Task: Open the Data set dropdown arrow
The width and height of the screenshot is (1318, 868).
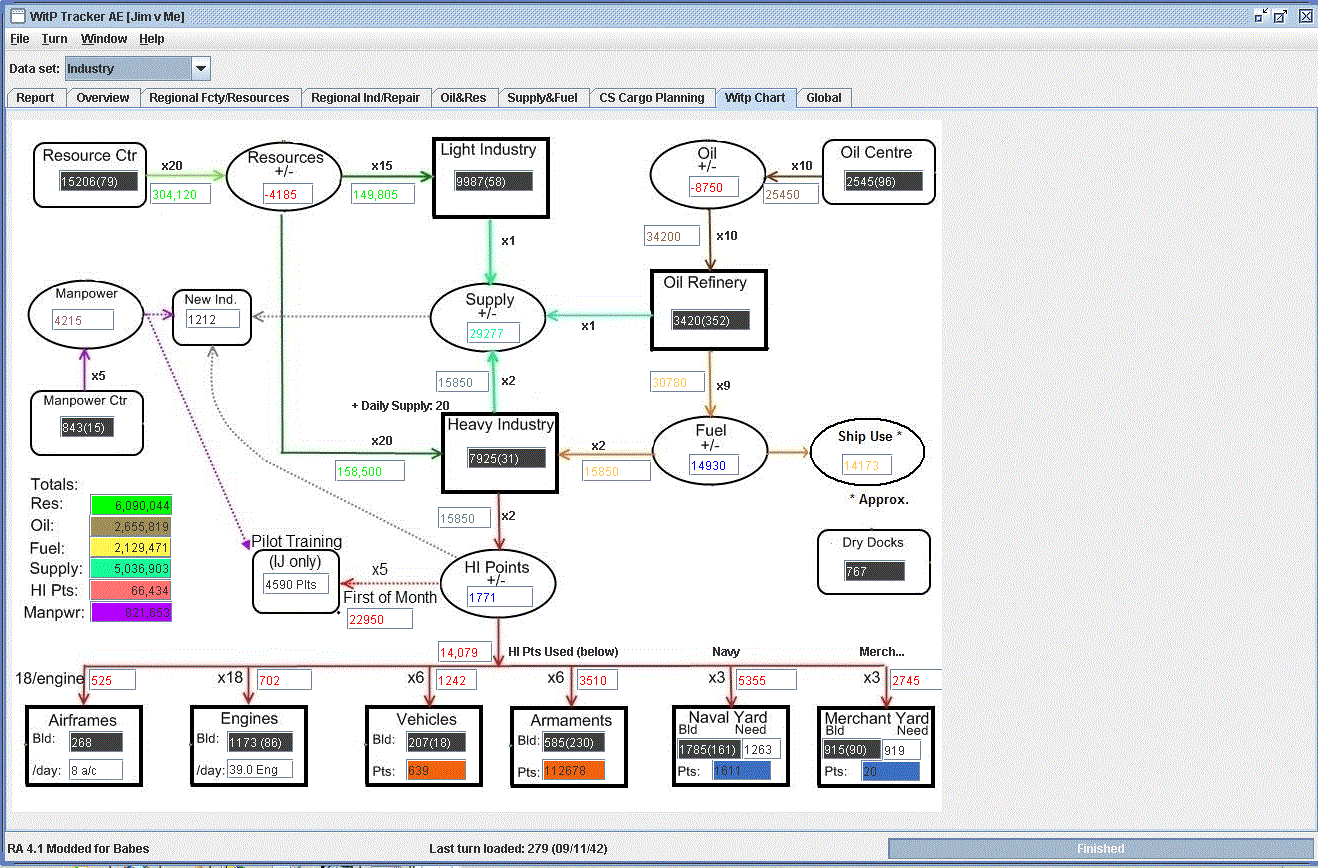Action: click(201, 69)
